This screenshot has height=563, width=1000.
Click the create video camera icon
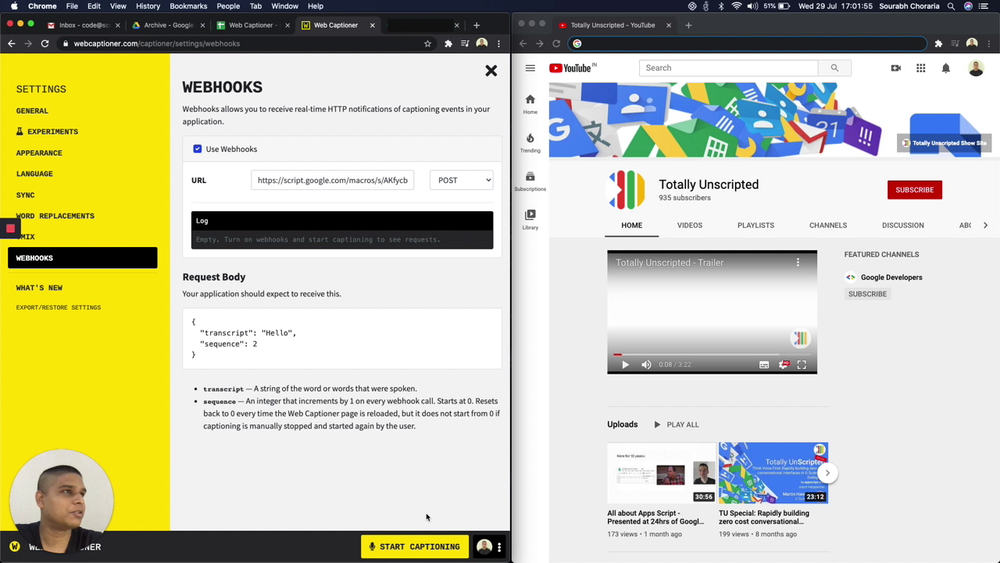(896, 68)
